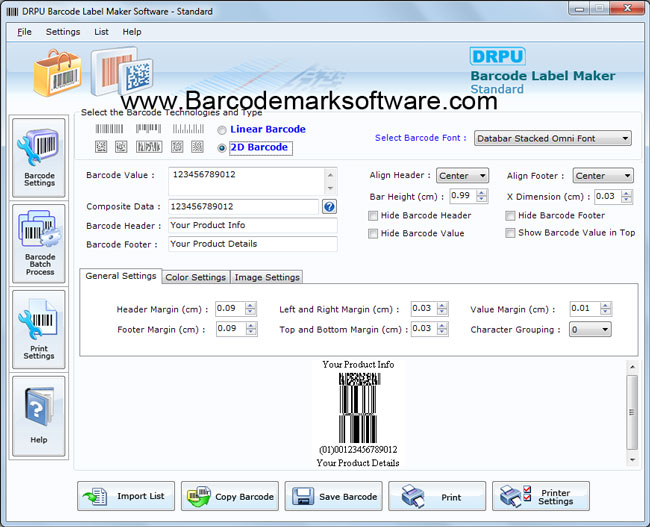Image resolution: width=650 pixels, height=527 pixels.
Task: Click fourth 2D barcode sample icon
Action: pyautogui.click(x=177, y=146)
